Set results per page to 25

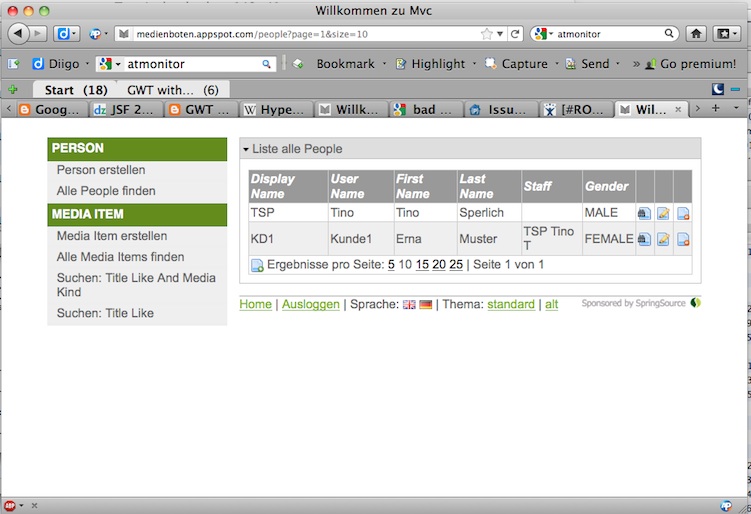click(x=456, y=265)
